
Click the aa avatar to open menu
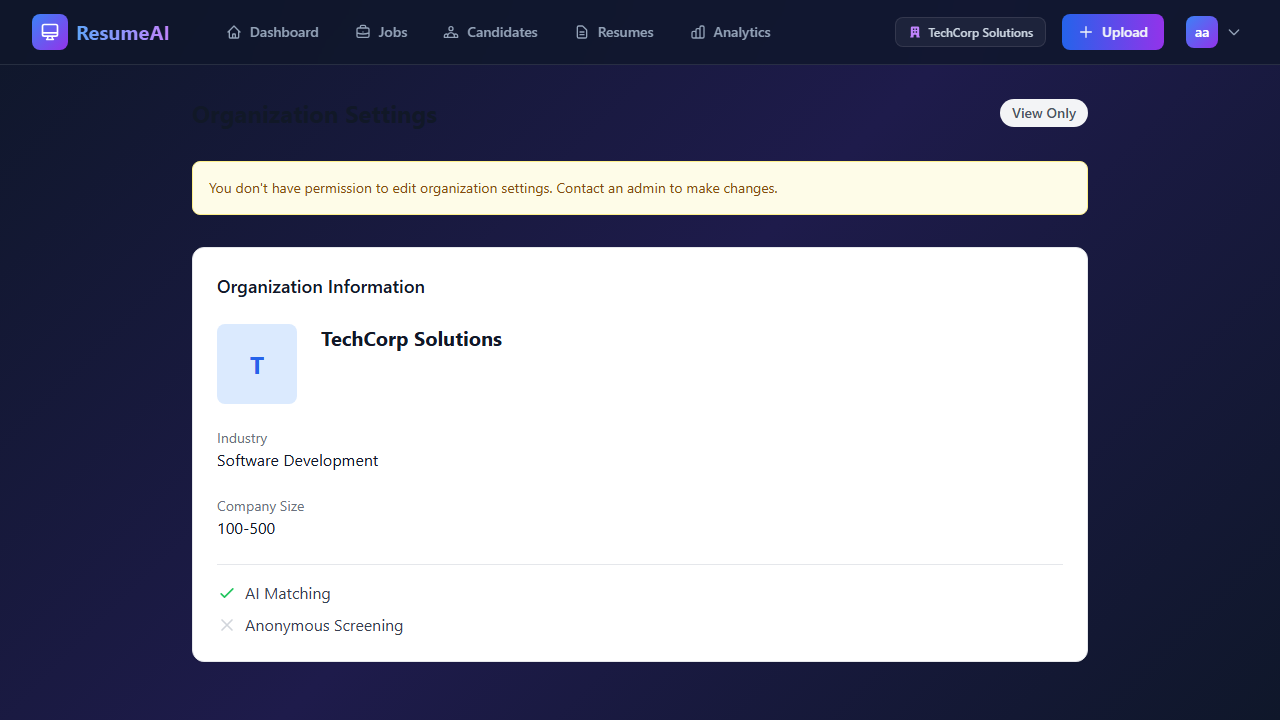[1202, 31]
